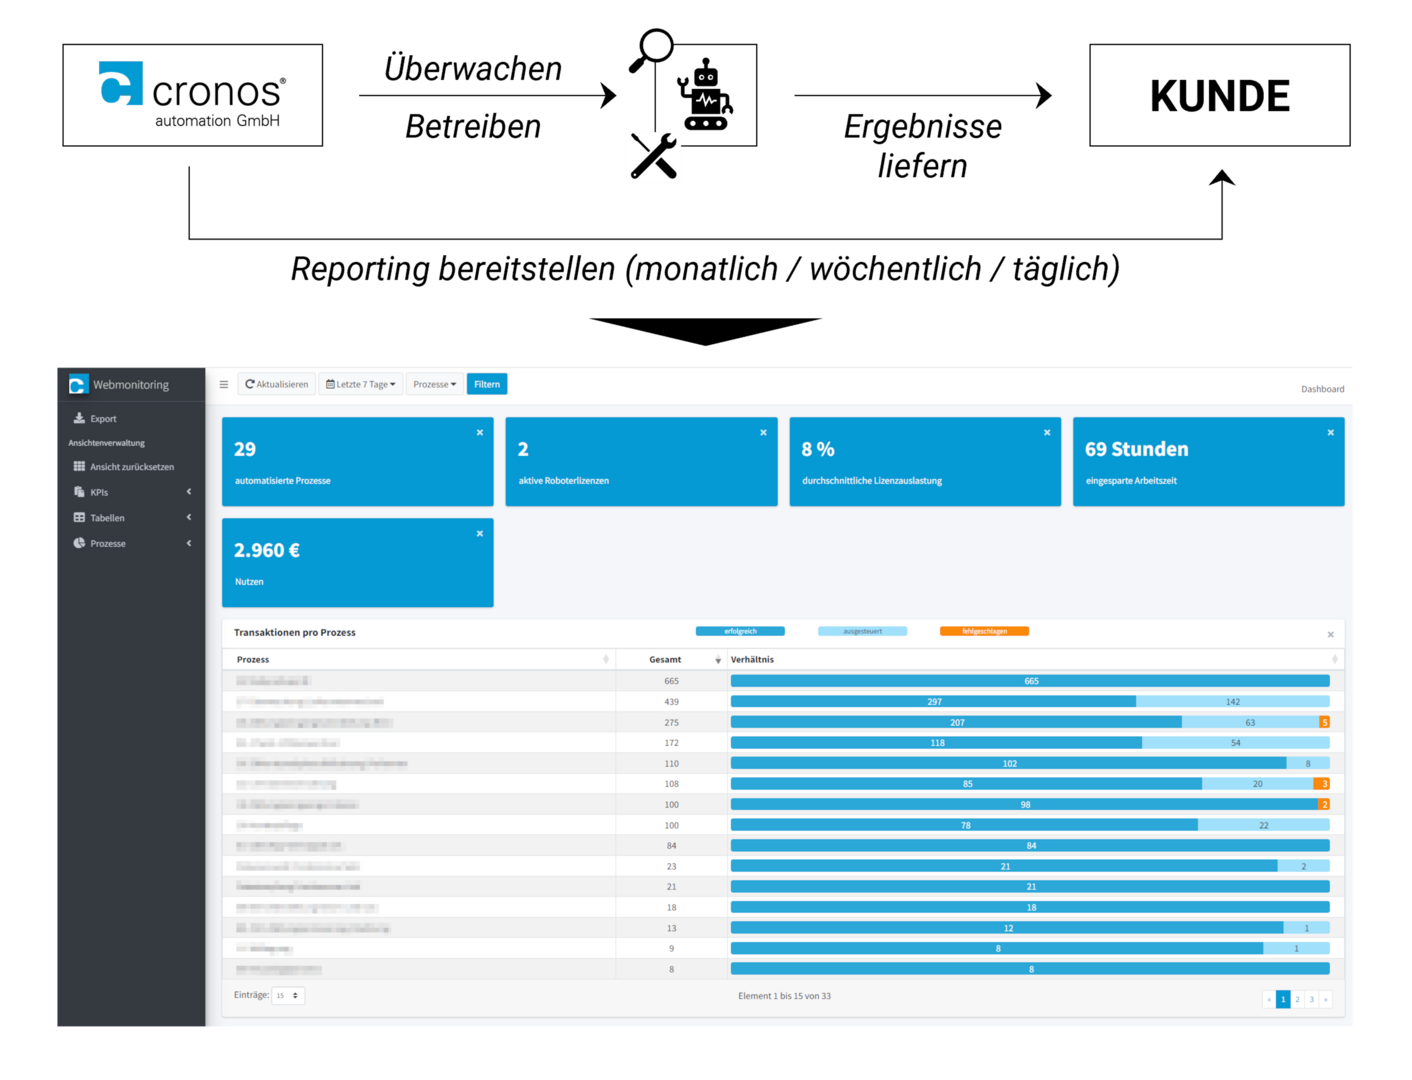This screenshot has width=1412, height=1080.
Task: Click the Filtern button
Action: coord(487,384)
